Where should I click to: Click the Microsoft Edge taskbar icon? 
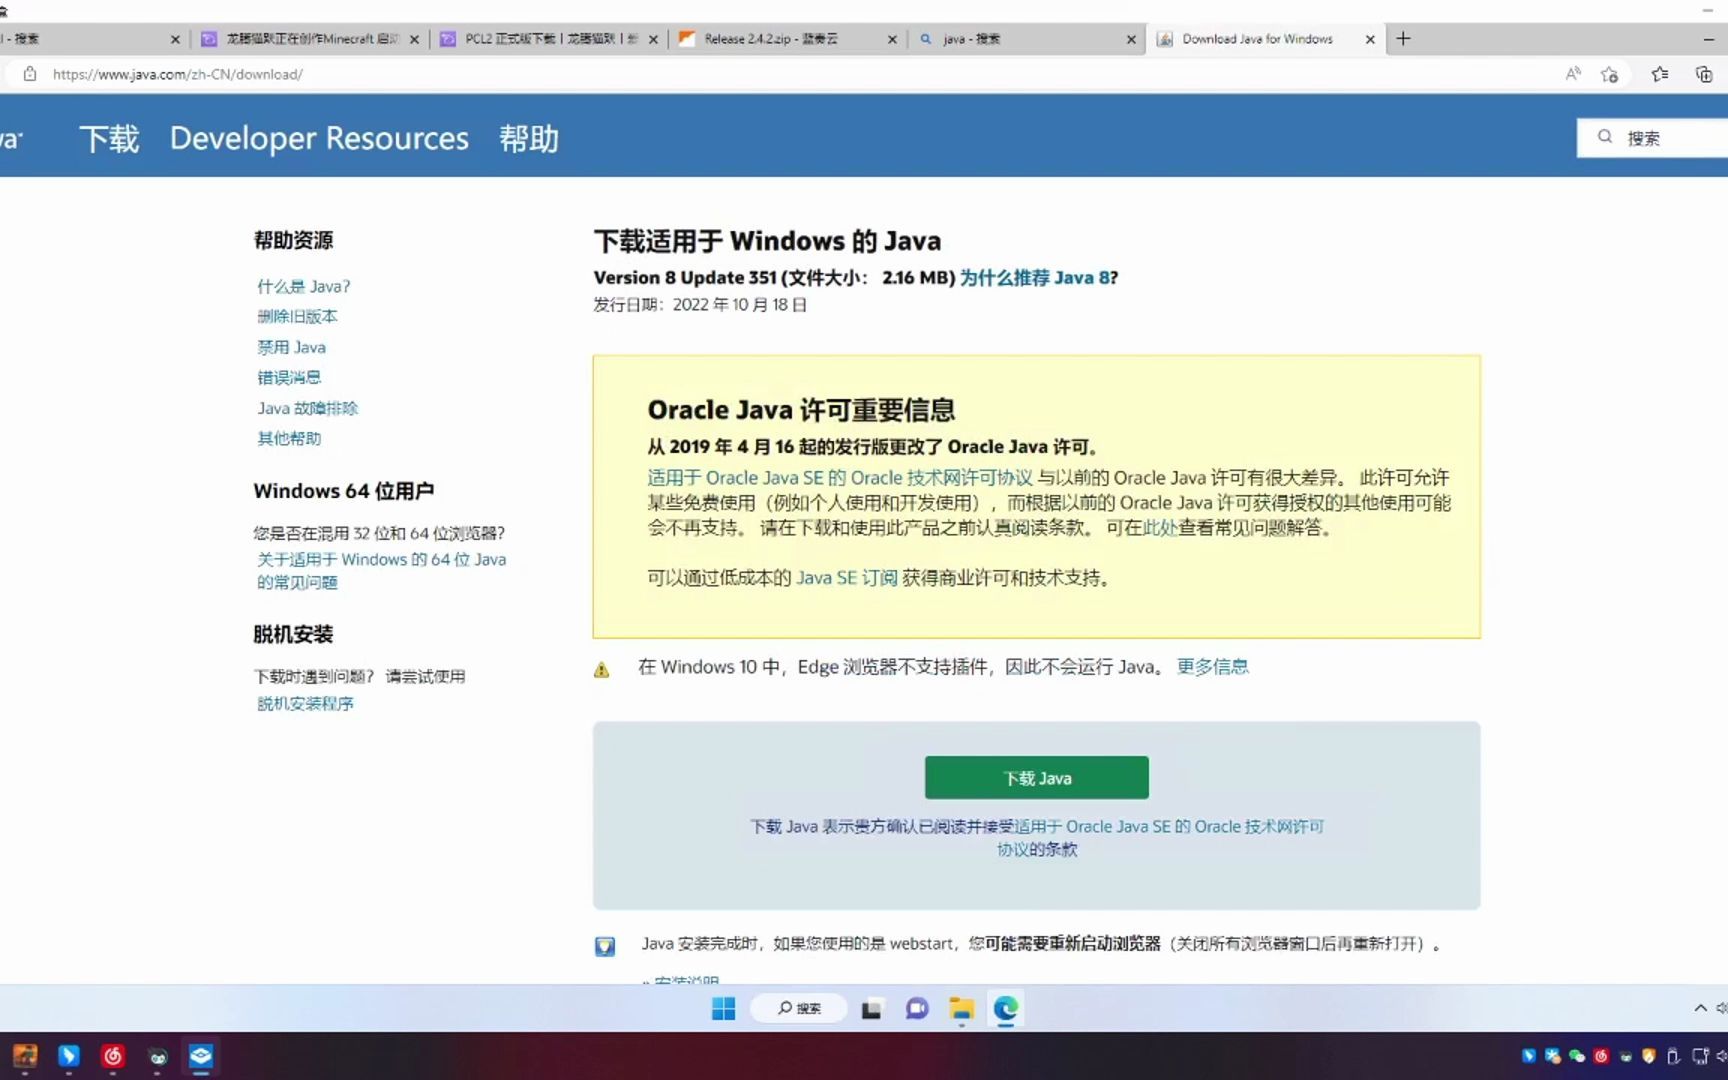[x=1006, y=1009]
